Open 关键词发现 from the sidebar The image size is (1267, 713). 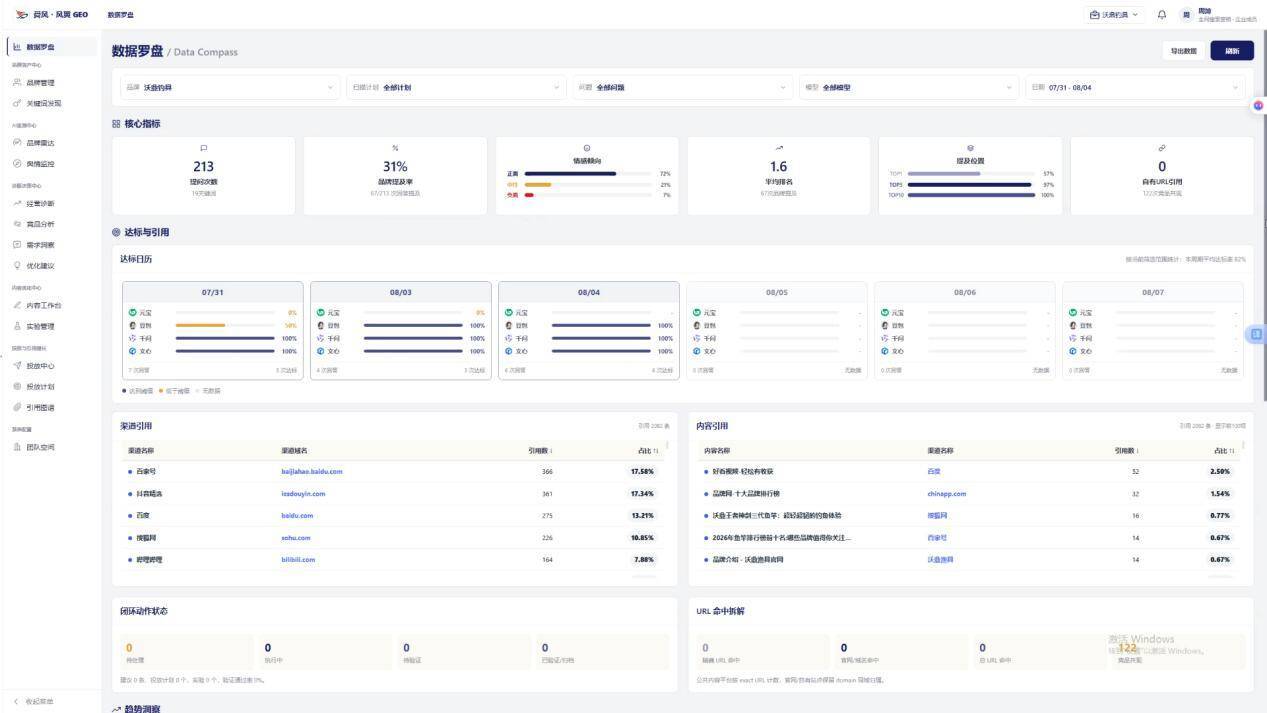tap(44, 103)
